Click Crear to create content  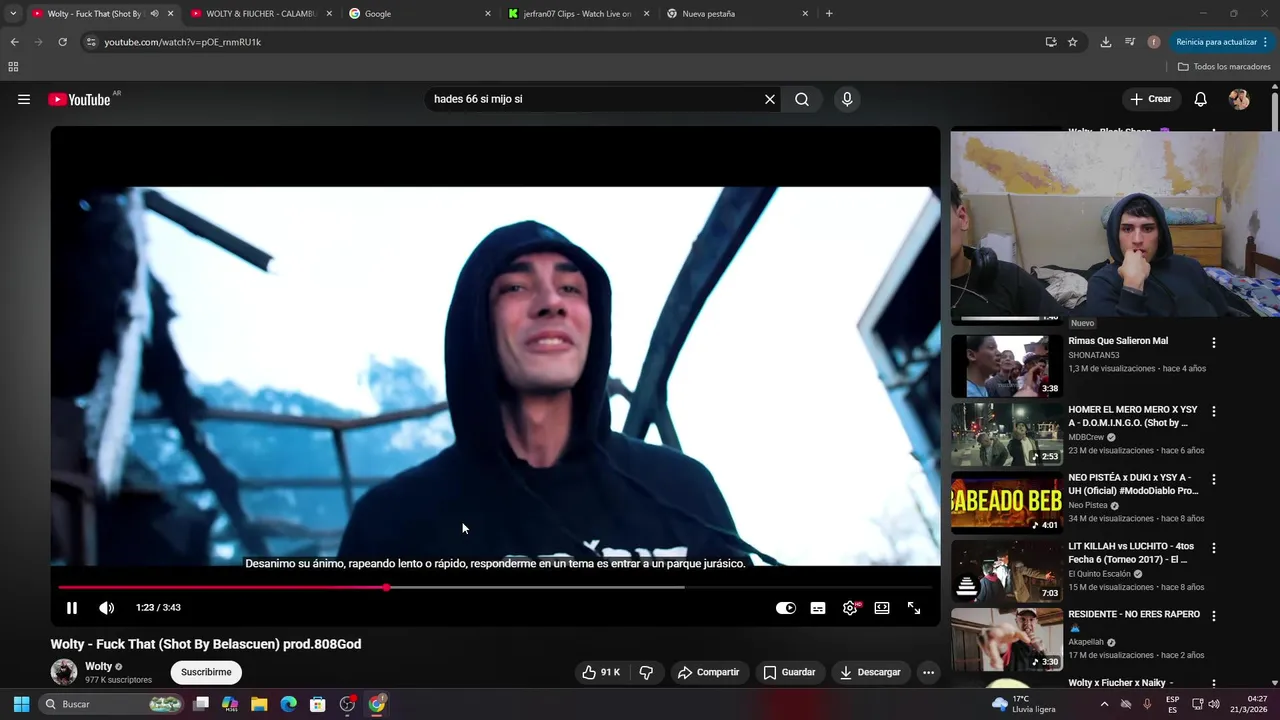coord(1151,99)
